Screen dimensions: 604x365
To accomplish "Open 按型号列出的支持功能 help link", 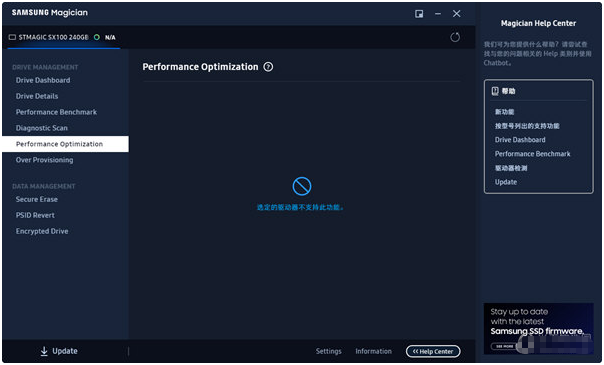I will [x=527, y=126].
